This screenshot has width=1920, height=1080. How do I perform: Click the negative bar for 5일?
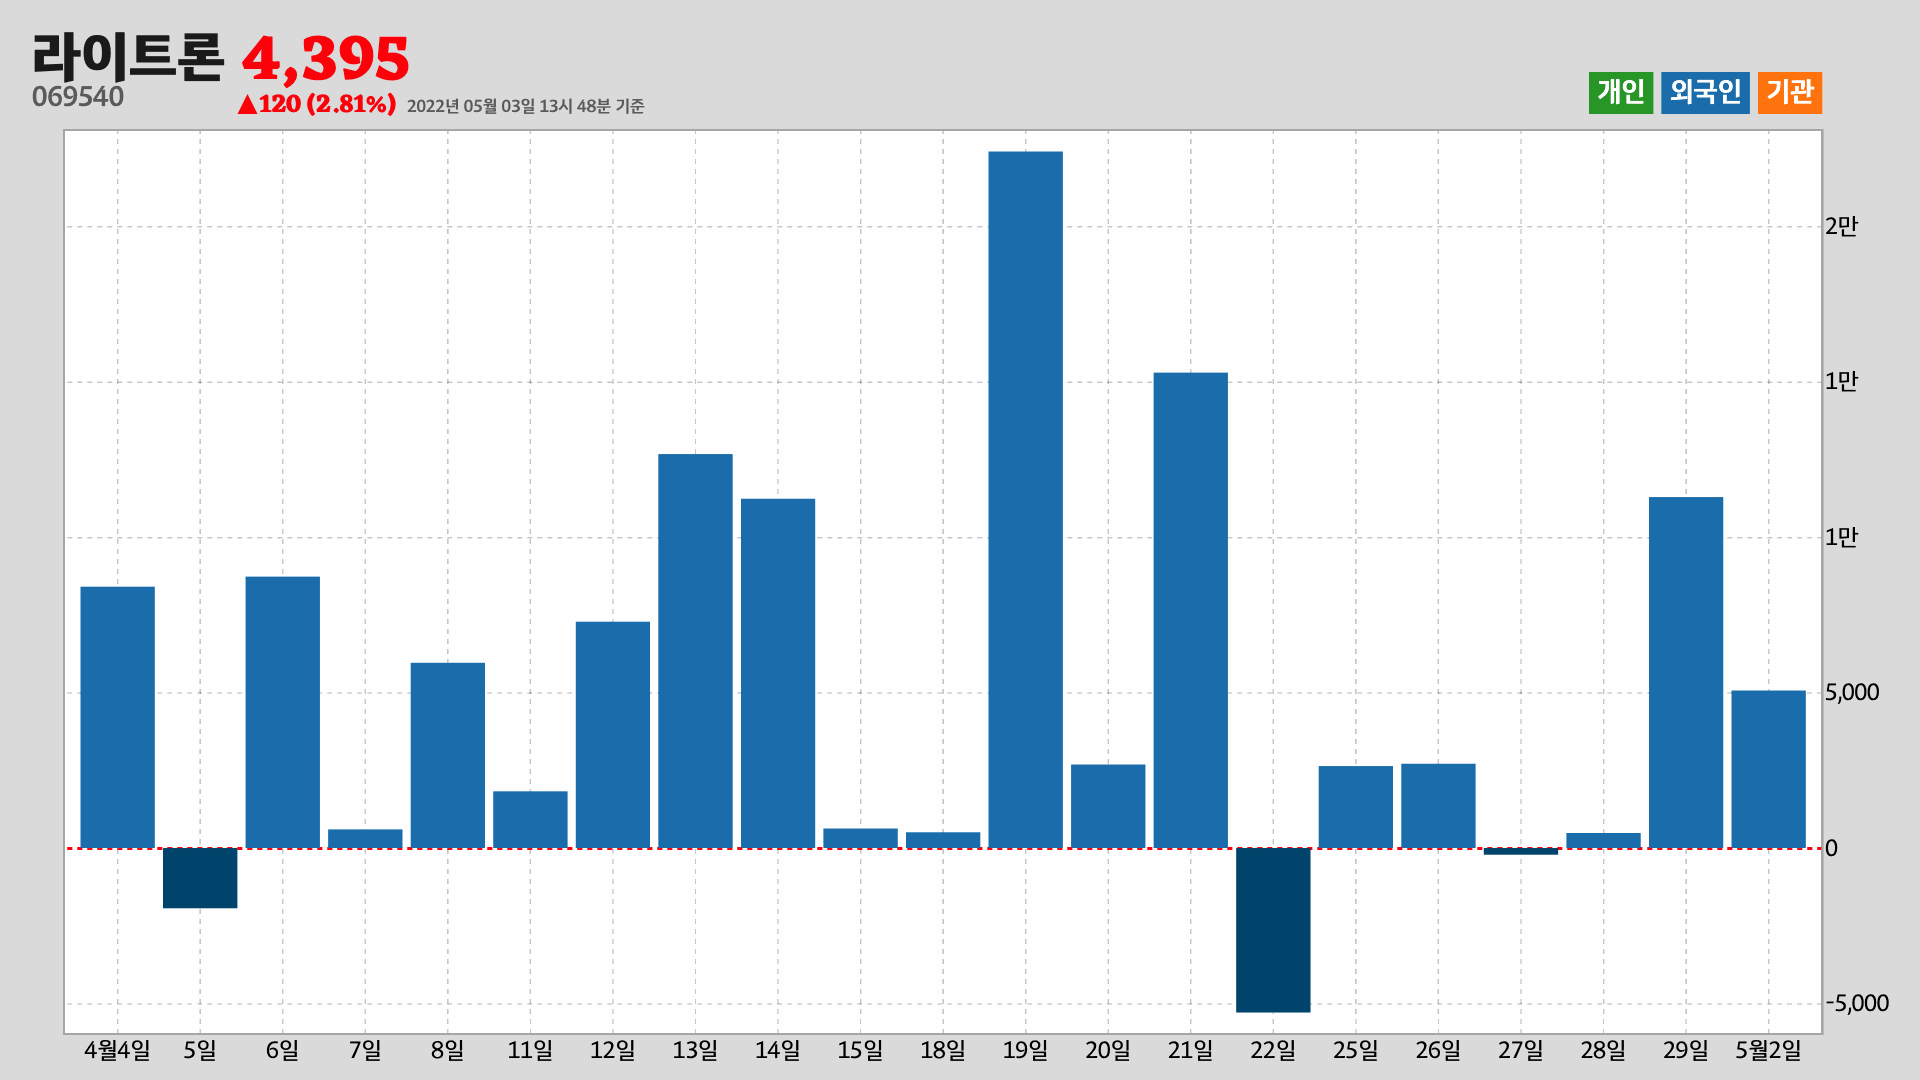pos(200,878)
